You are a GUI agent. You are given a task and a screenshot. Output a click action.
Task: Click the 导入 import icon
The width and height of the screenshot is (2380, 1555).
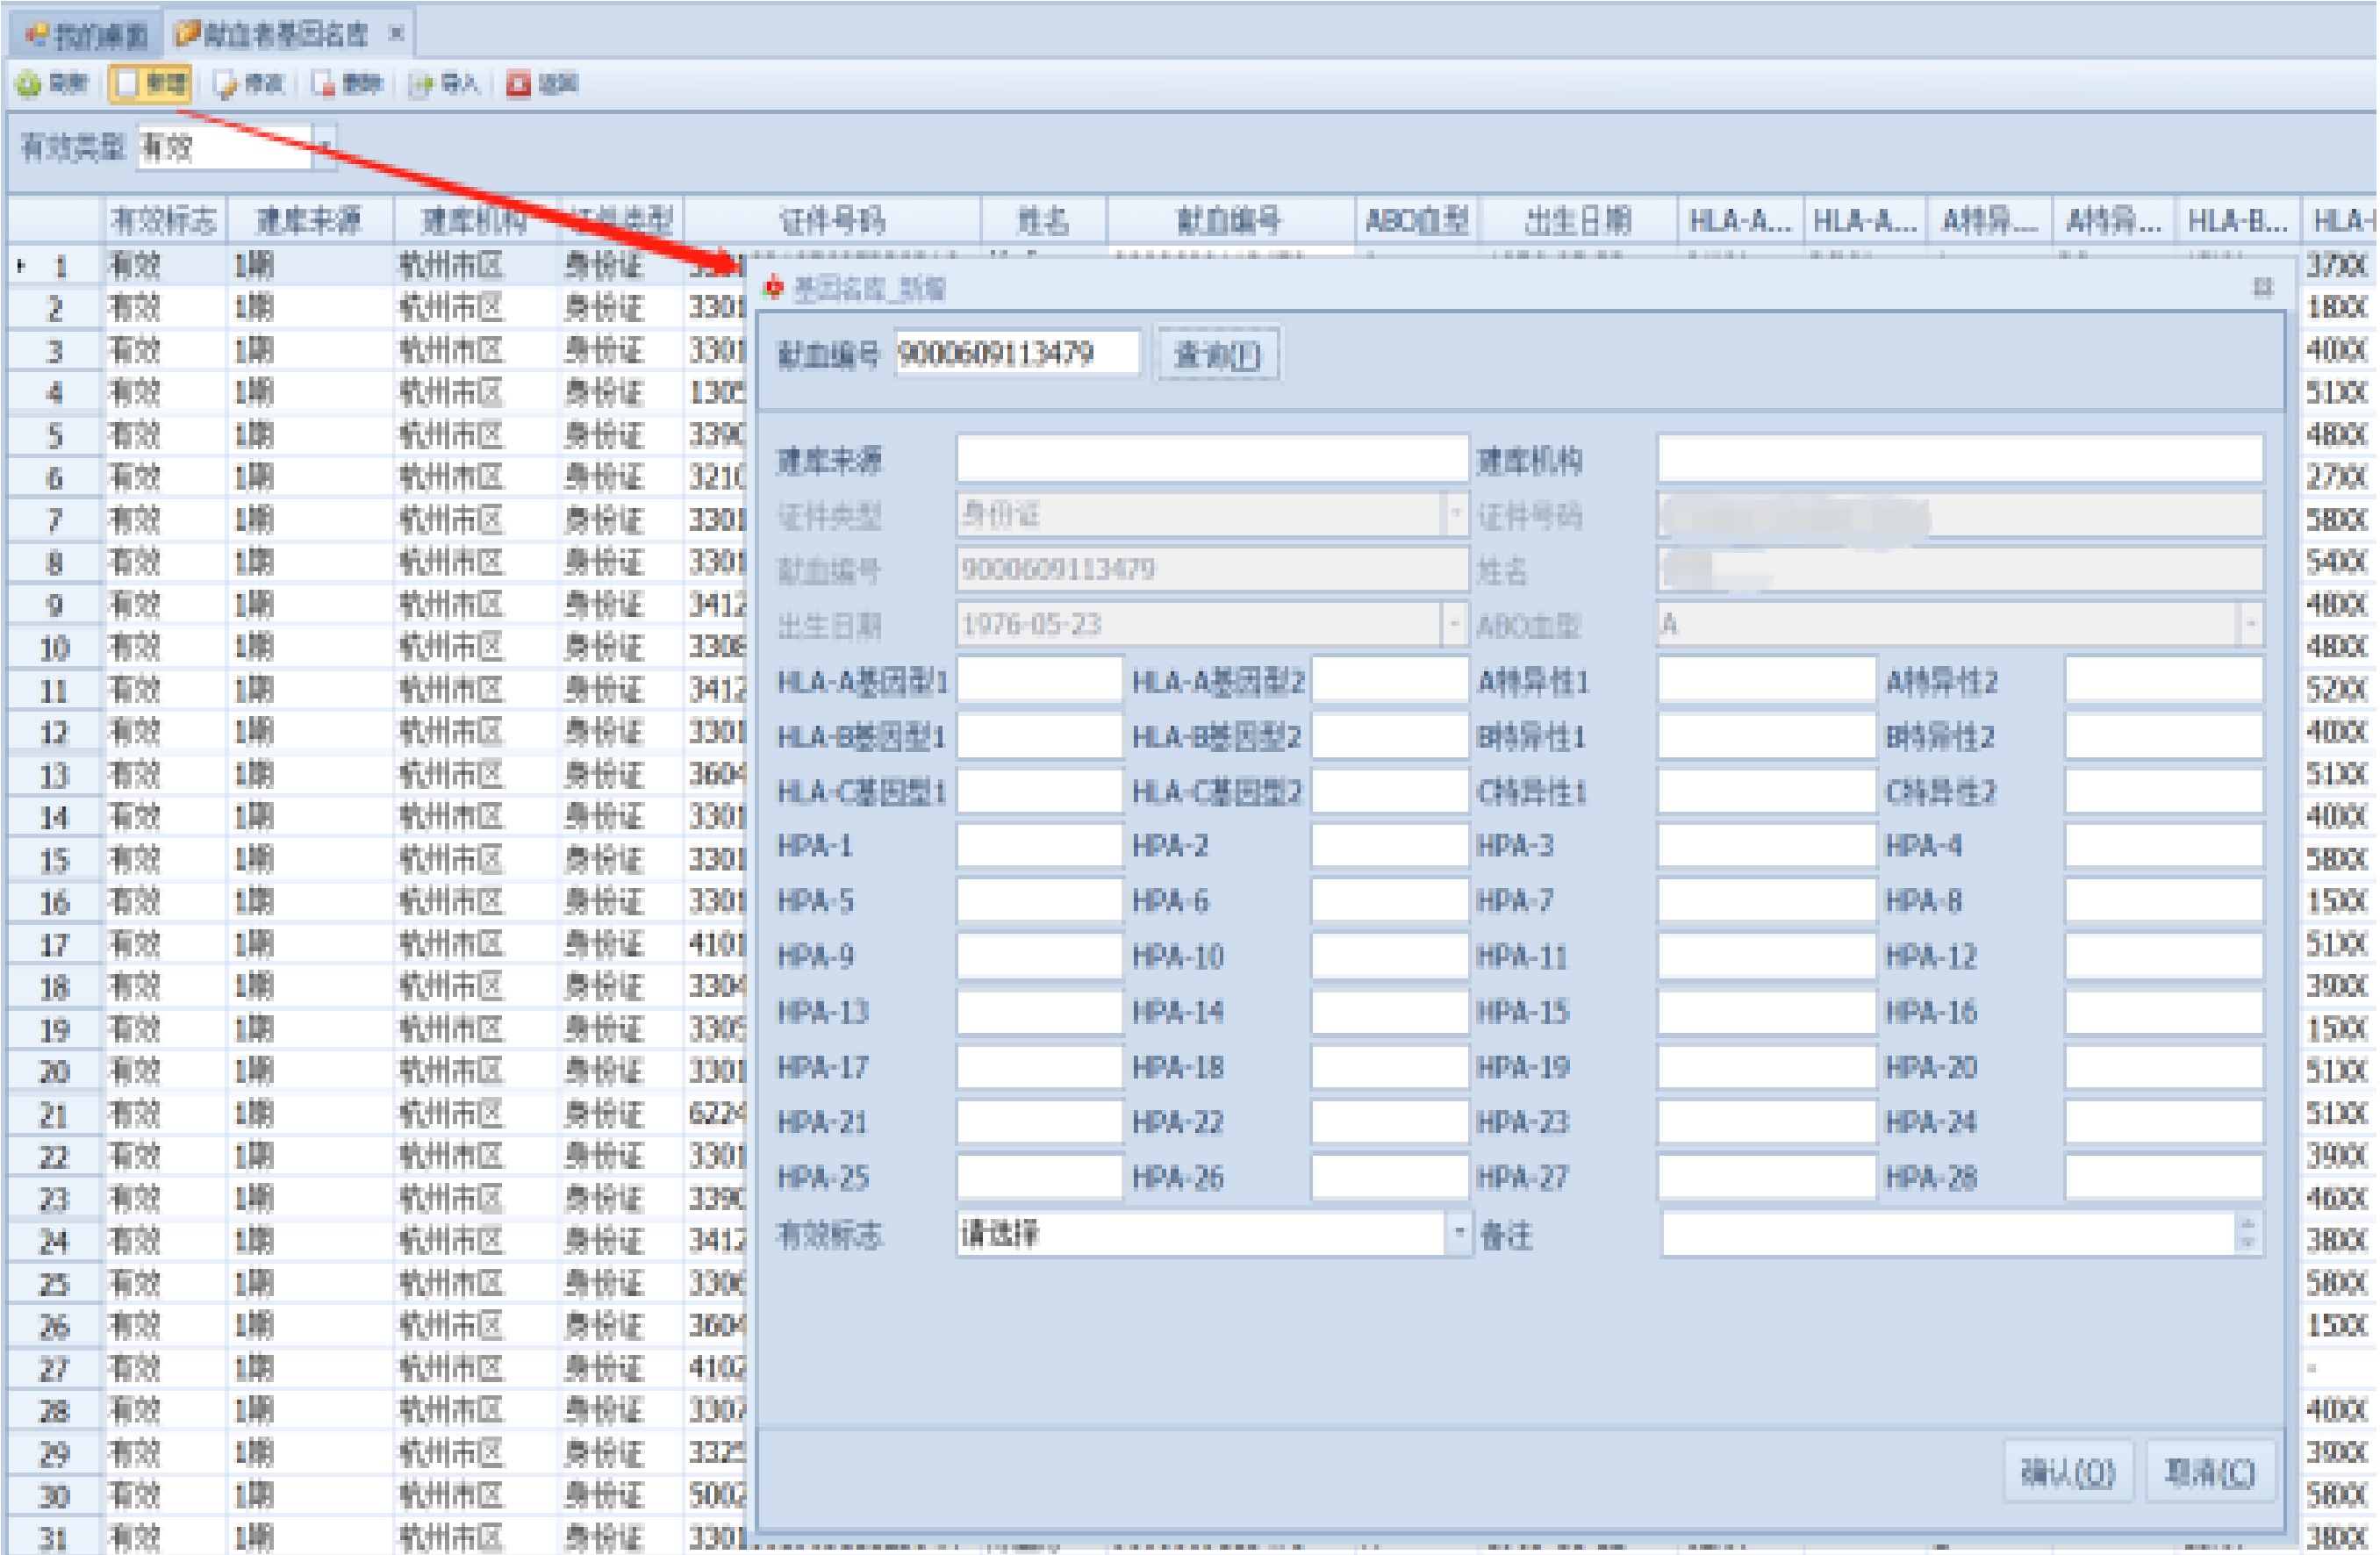[421, 85]
